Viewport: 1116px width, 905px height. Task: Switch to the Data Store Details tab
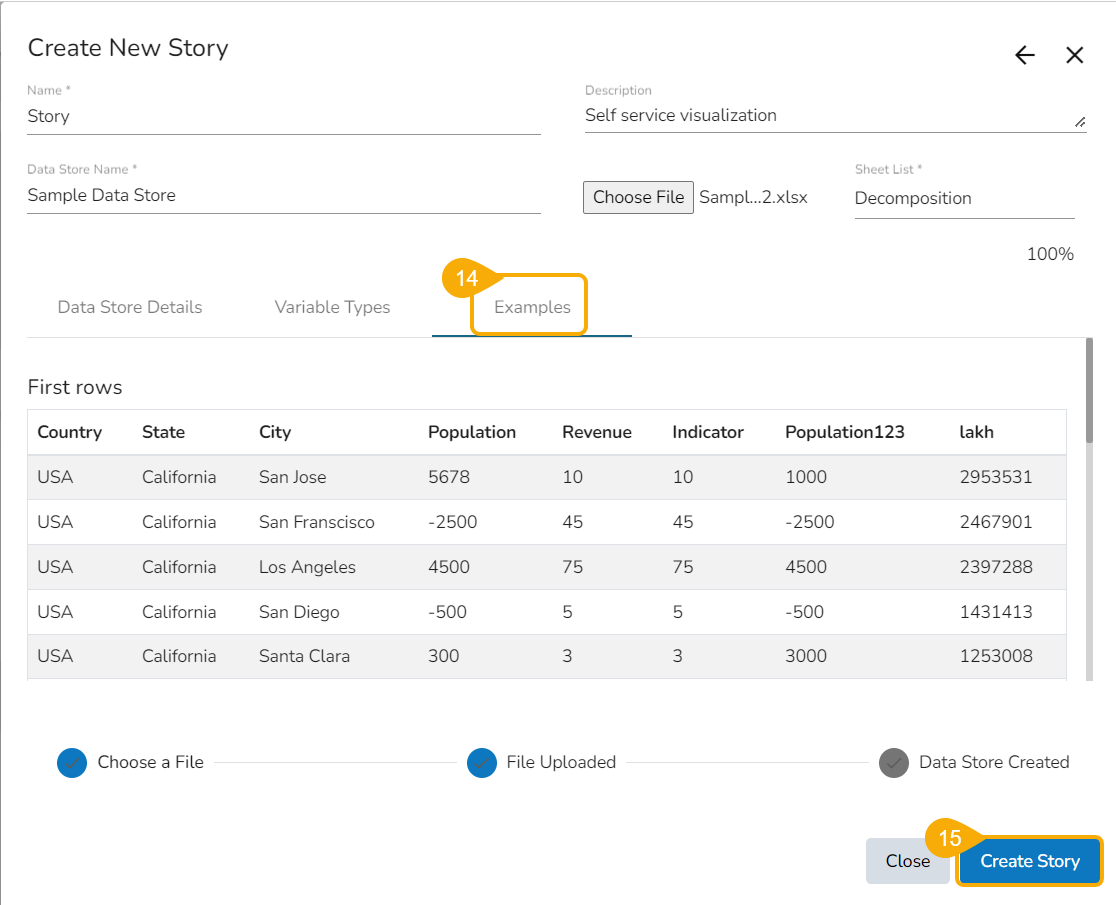pyautogui.click(x=130, y=307)
